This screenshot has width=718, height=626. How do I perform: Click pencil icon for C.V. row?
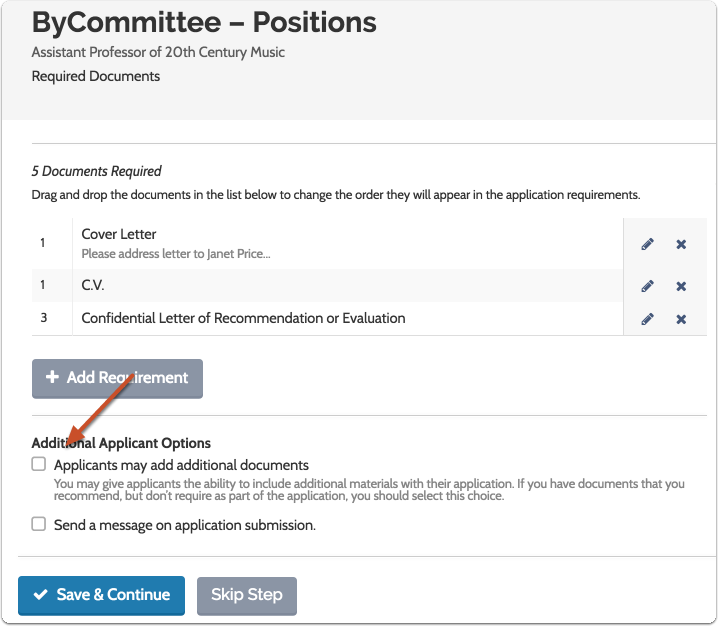click(x=647, y=286)
